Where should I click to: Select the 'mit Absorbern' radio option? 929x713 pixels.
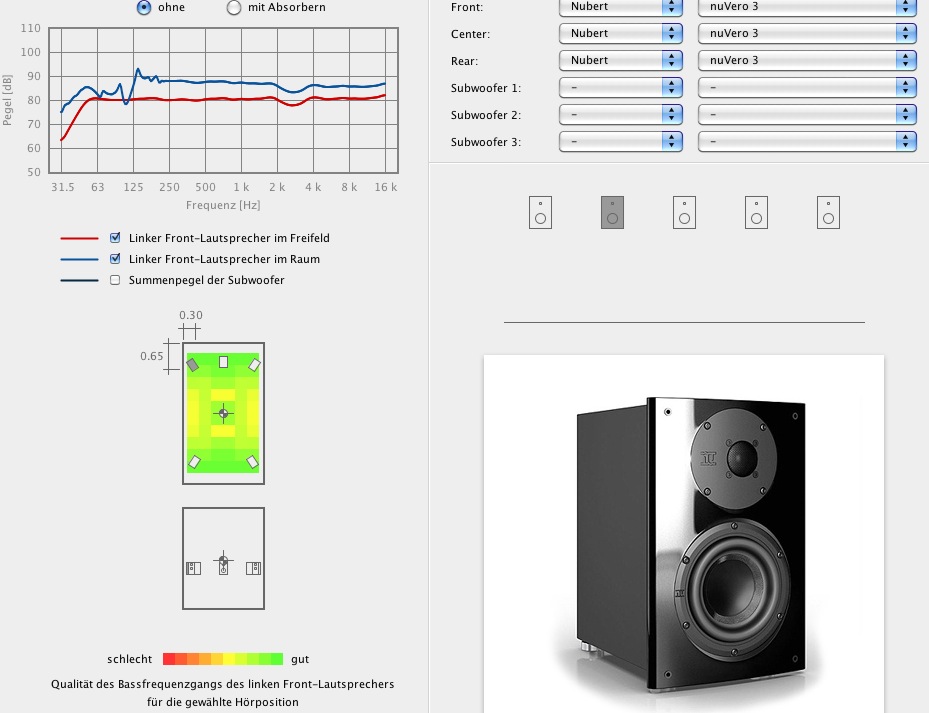234,8
